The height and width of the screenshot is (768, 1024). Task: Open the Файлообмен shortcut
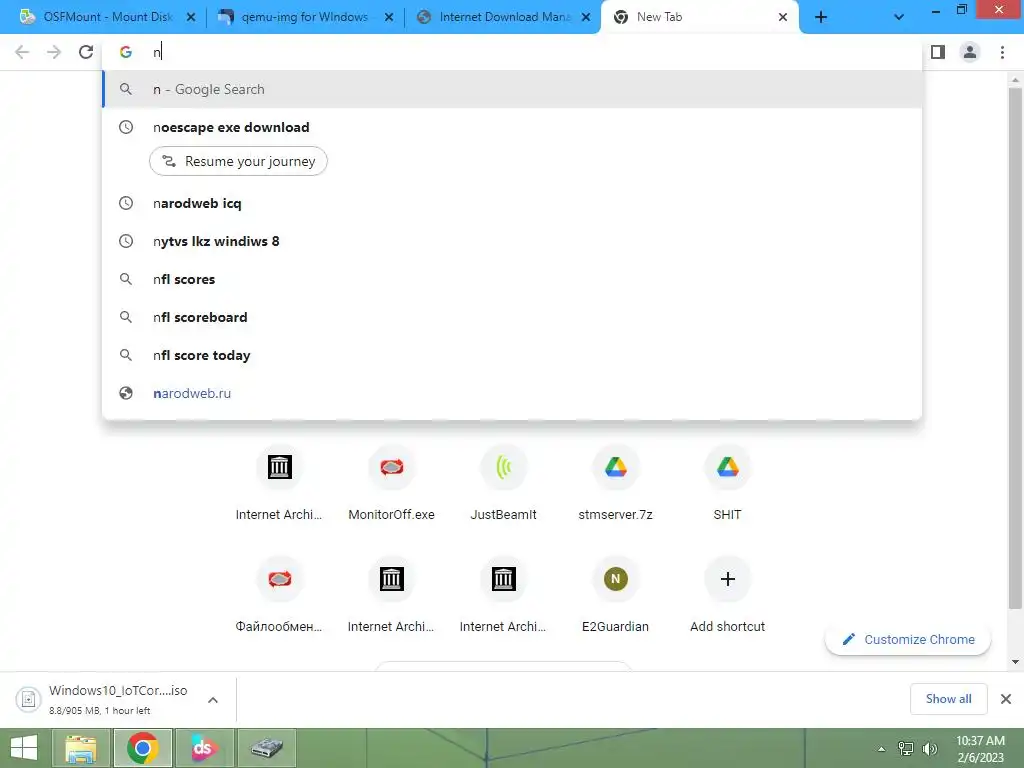[x=279, y=595]
